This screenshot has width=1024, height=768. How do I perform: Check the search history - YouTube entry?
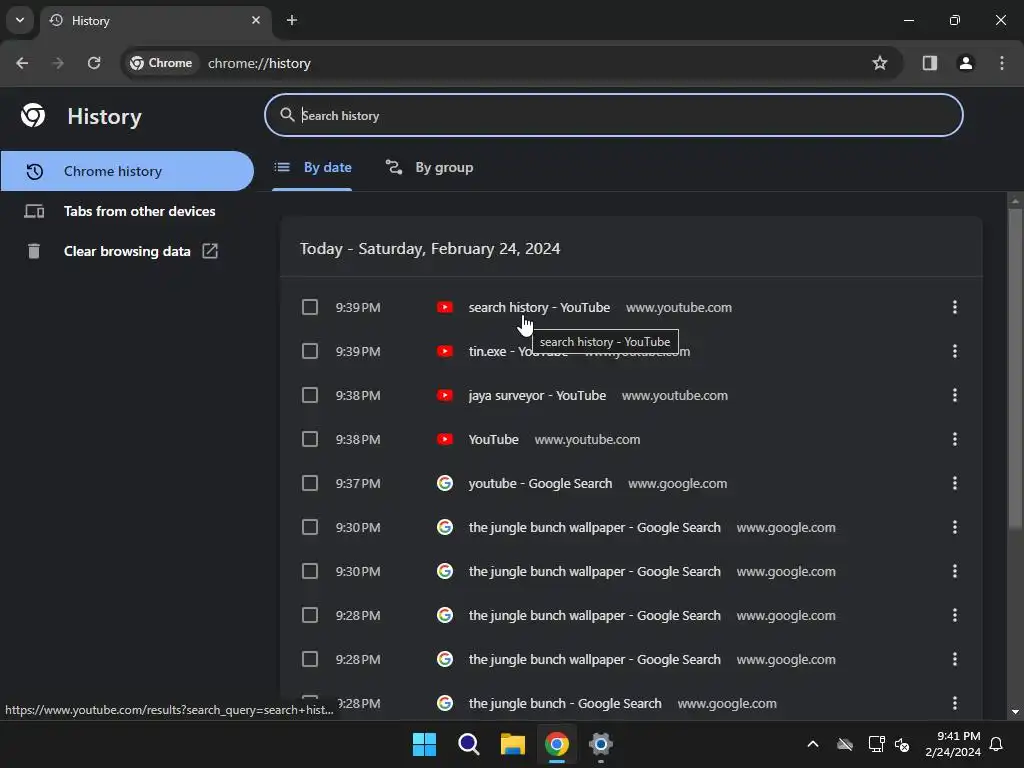point(310,307)
